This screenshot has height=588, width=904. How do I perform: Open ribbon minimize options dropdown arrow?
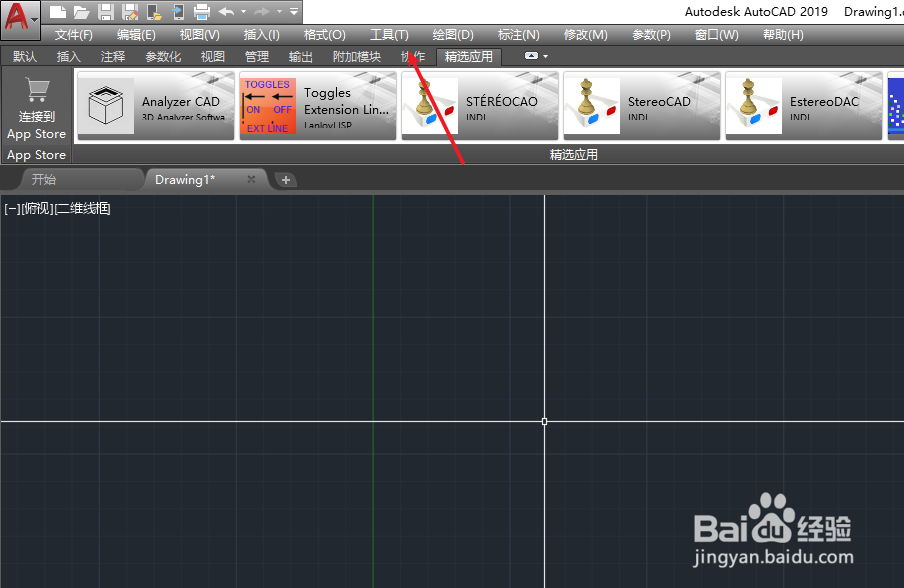click(x=545, y=56)
